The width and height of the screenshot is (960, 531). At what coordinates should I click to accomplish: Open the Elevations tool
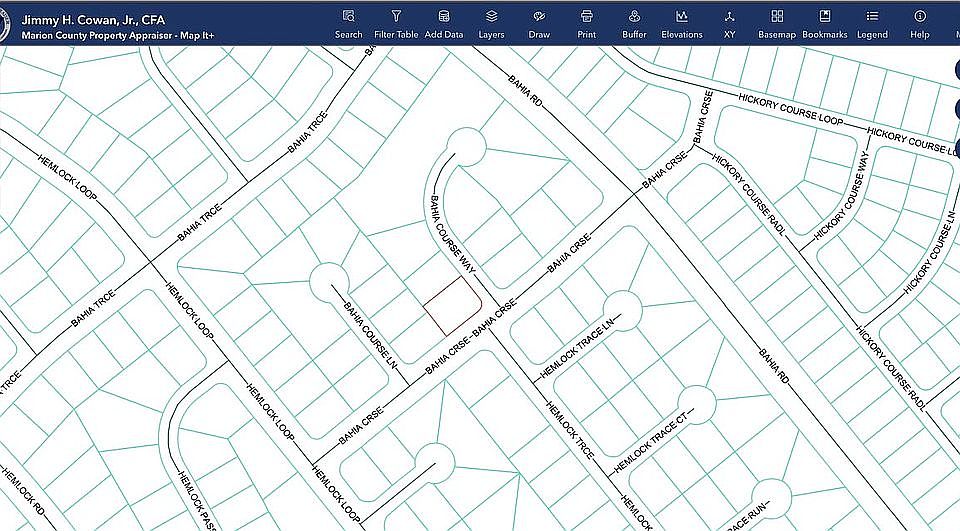(x=681, y=24)
